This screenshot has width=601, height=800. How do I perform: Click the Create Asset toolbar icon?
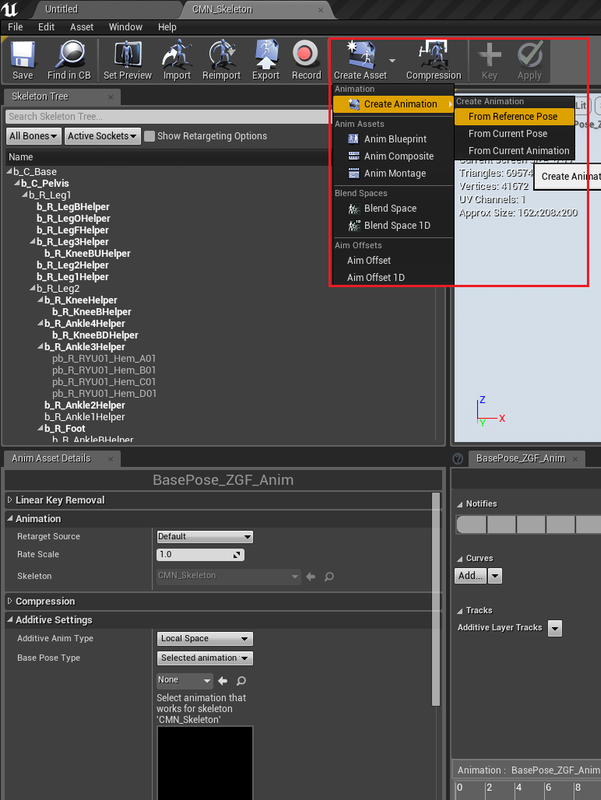(361, 55)
